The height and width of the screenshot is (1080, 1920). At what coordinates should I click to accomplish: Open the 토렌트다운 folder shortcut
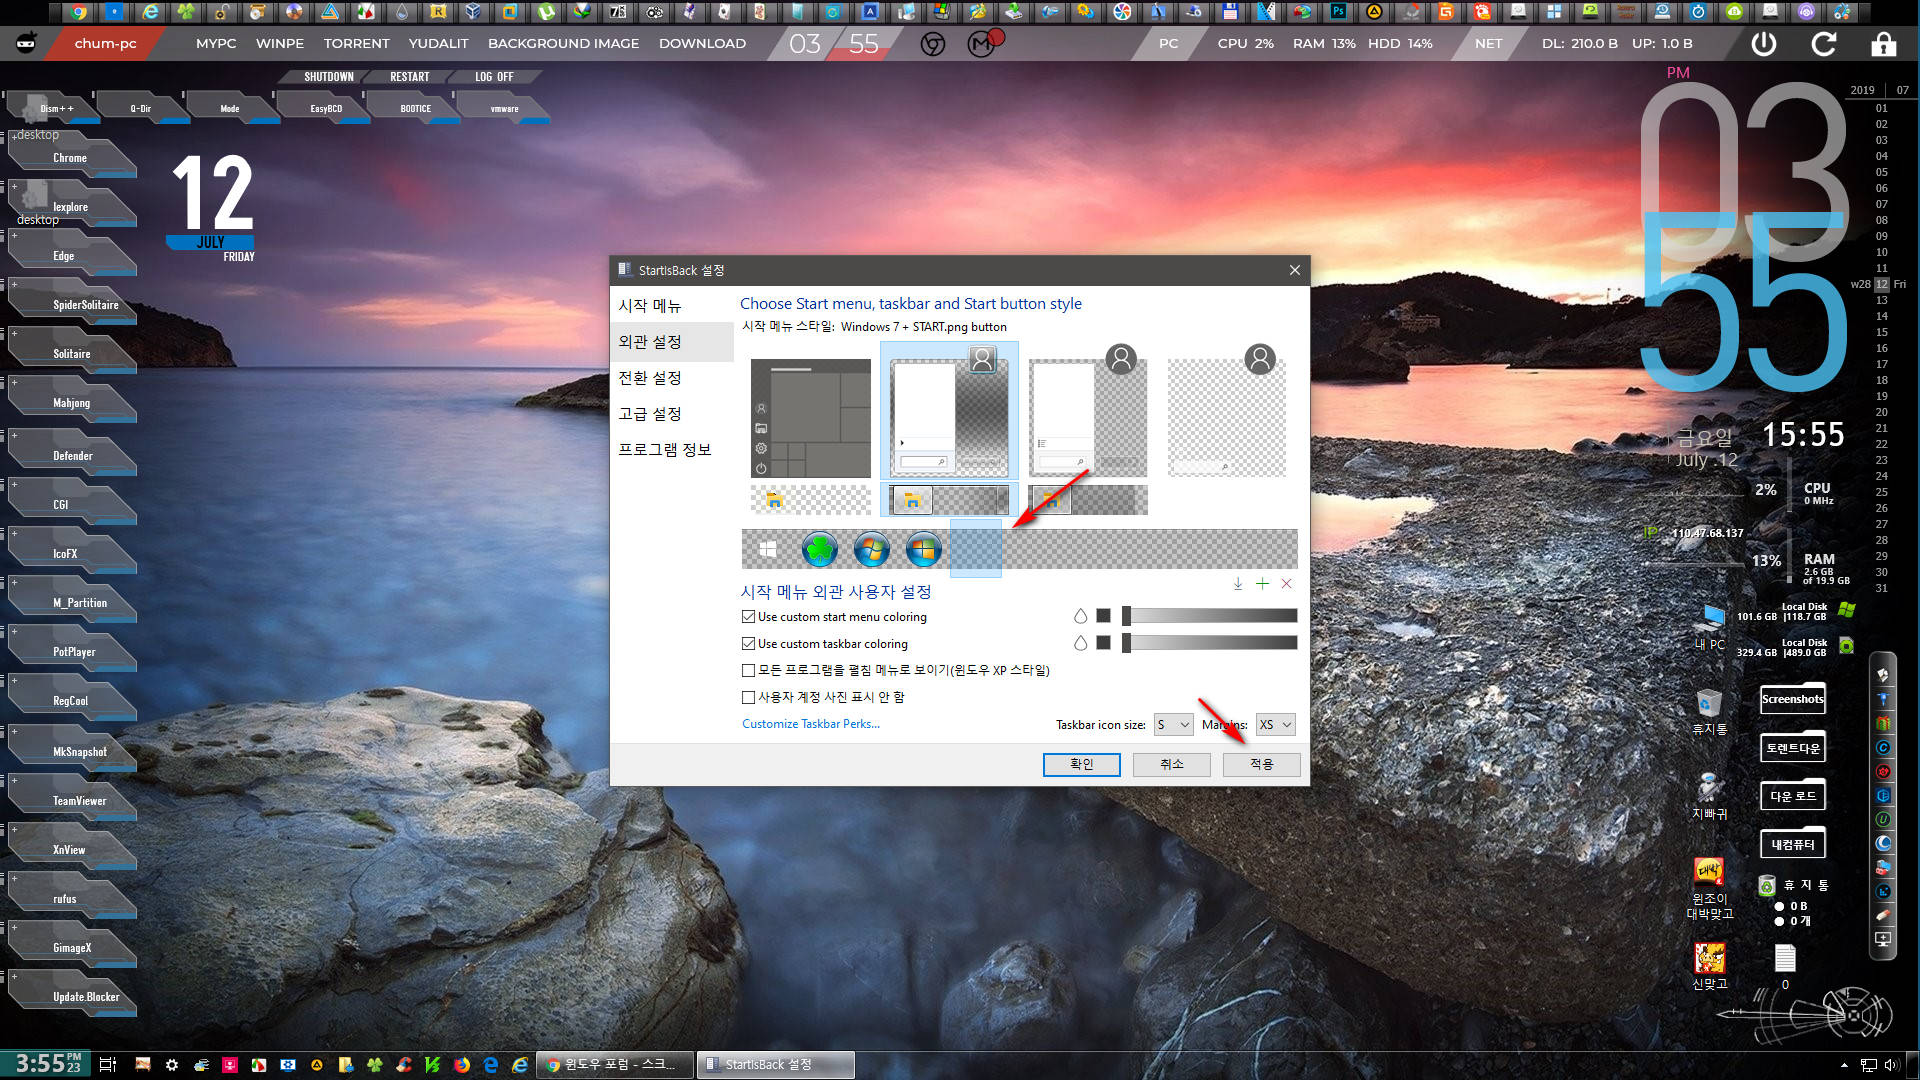tap(1793, 748)
